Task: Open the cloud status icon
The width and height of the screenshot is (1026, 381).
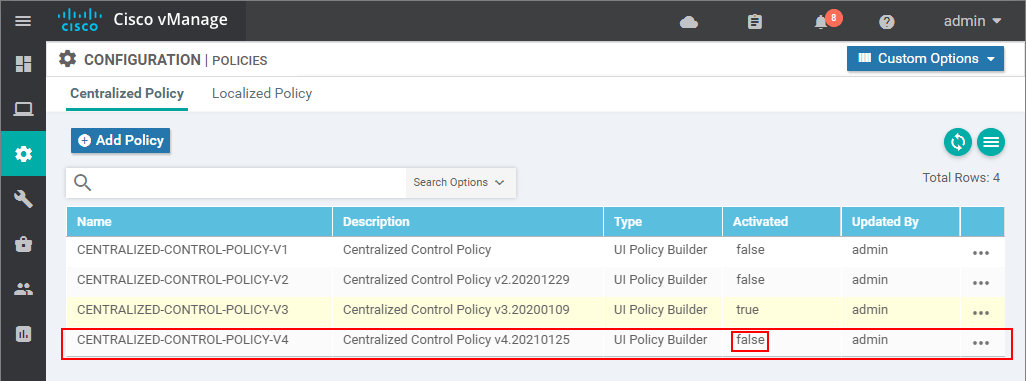Action: coord(689,22)
